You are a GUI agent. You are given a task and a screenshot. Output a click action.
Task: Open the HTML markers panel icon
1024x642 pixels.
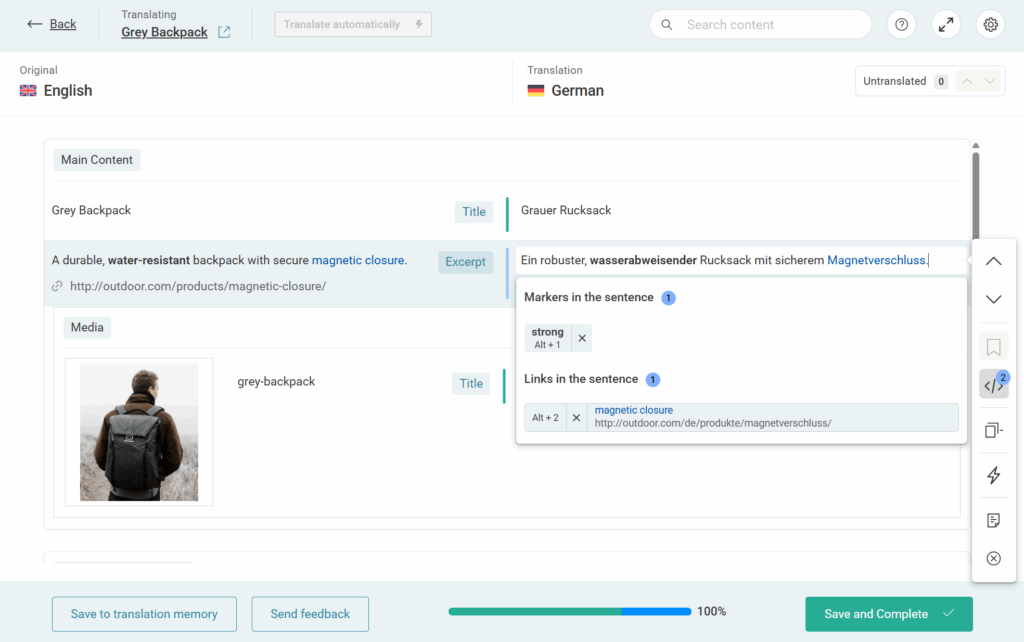[991, 383]
